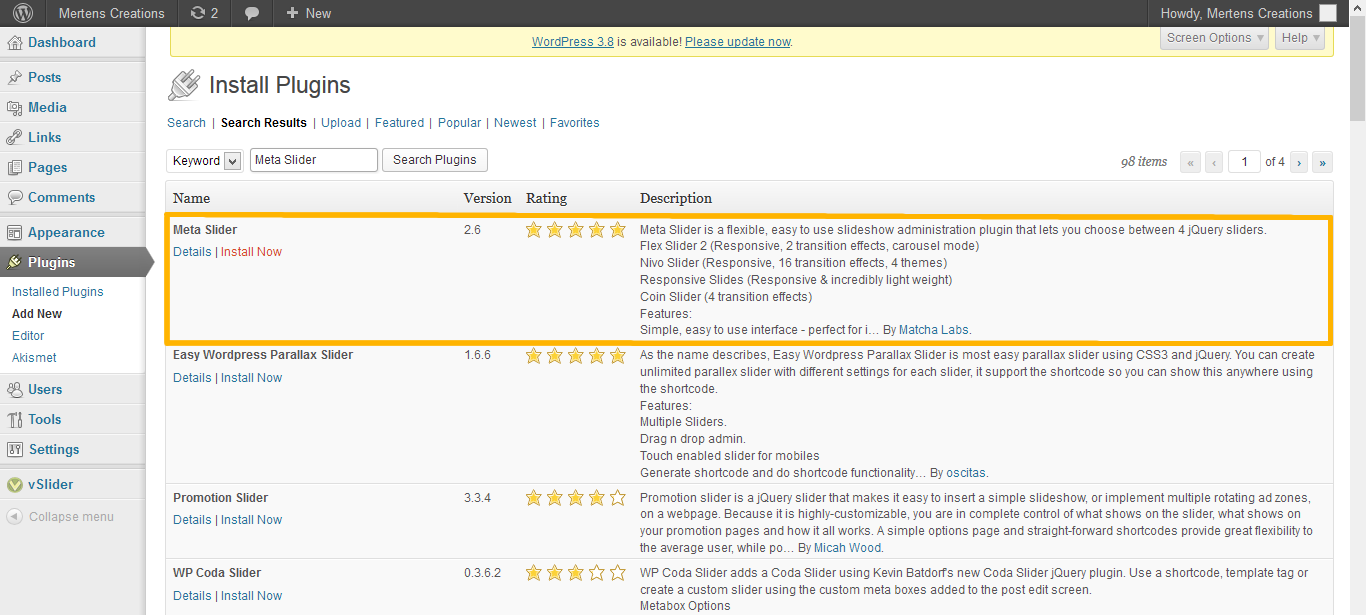This screenshot has height=615, width=1366.
Task: Open Matcha Labs author link
Action: [934, 330]
